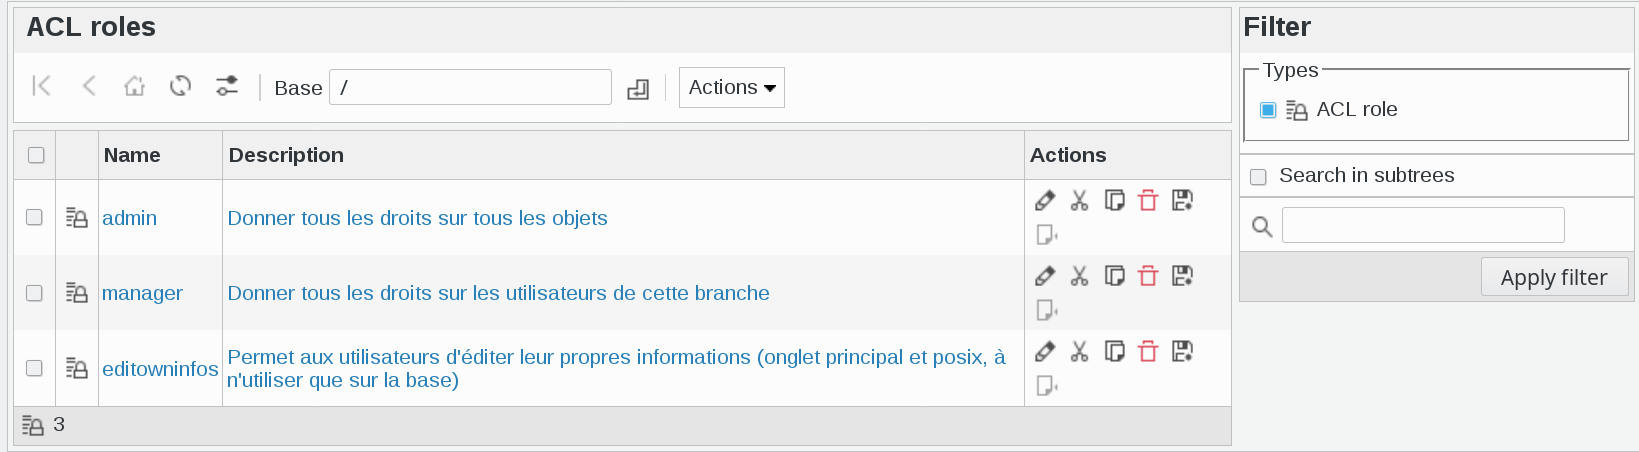Click the editowninfos row ACL role icon
1639x452 pixels.
[x=77, y=368]
